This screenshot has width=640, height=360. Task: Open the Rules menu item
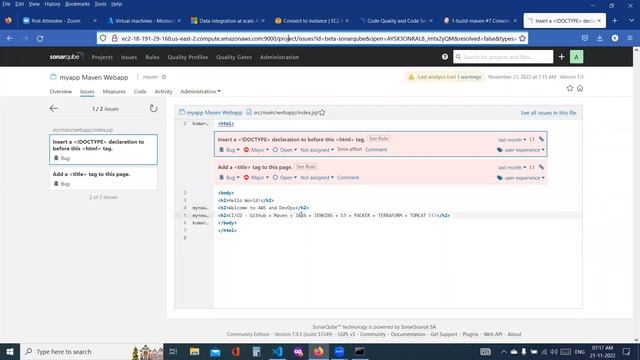(x=152, y=57)
